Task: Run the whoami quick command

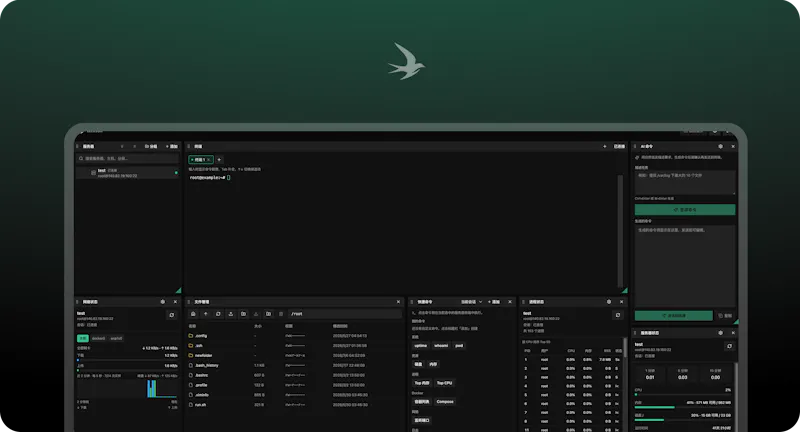Action: [x=441, y=346]
